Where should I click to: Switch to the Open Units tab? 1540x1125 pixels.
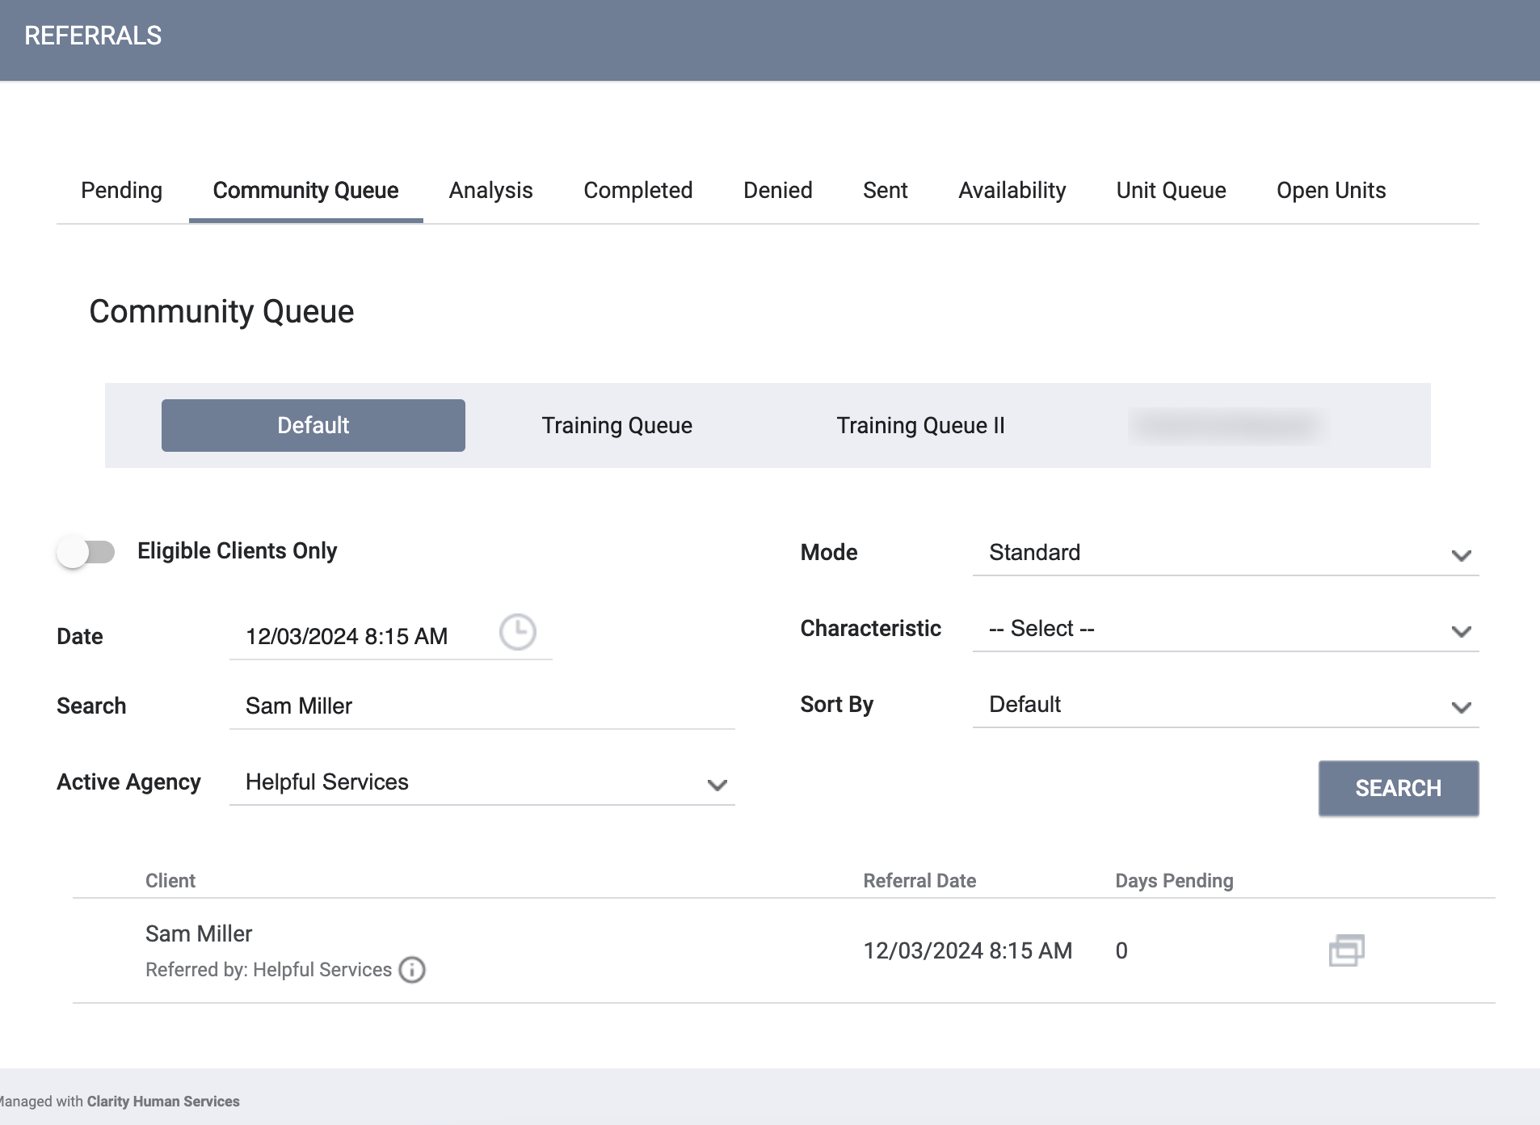tap(1330, 190)
